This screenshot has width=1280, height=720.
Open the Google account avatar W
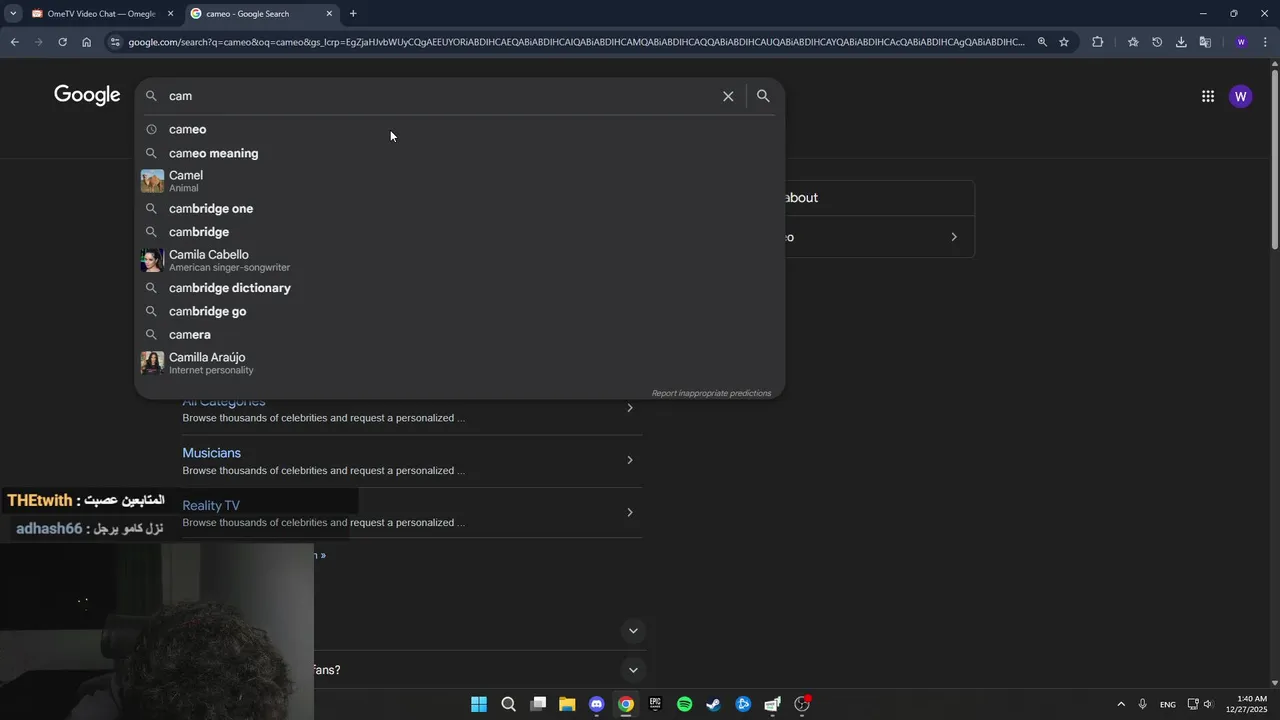[1241, 96]
